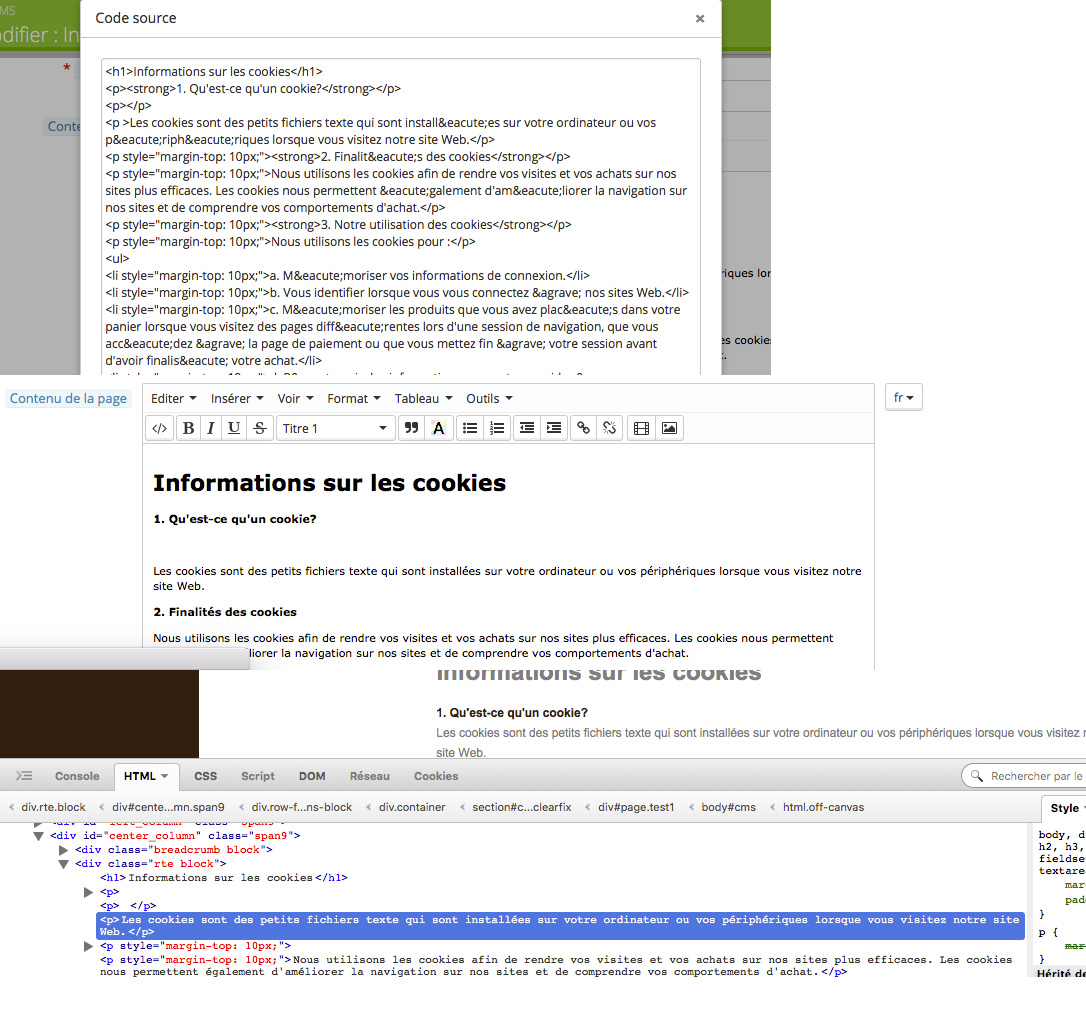
Task: Switch to the Cookies tab
Action: 436,776
